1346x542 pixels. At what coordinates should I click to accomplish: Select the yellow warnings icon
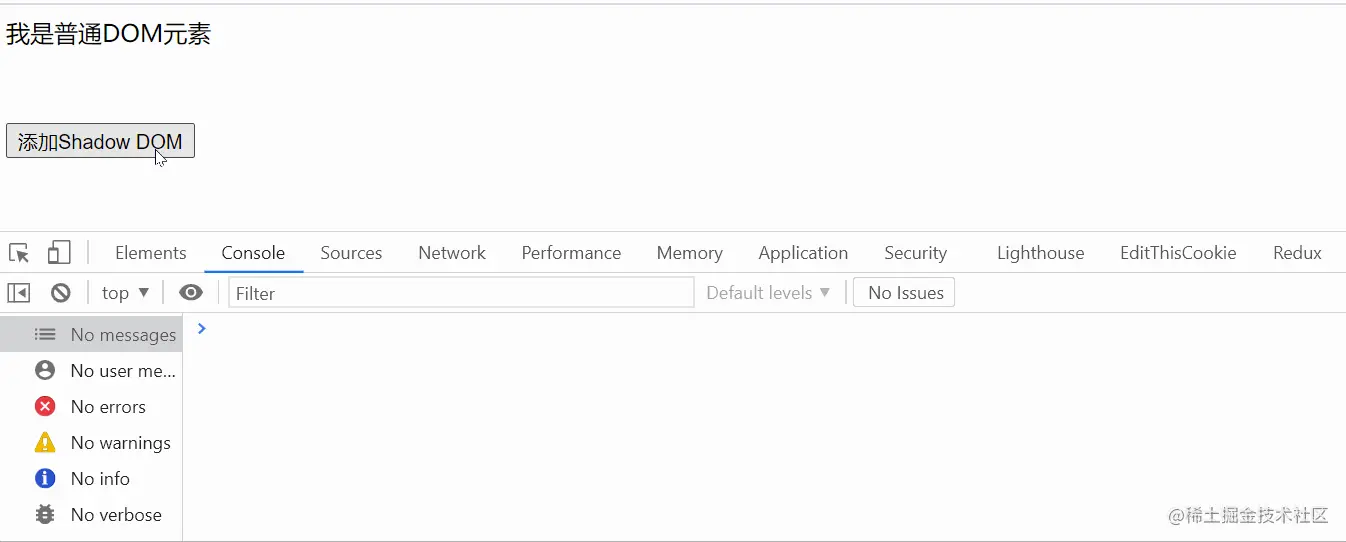(x=45, y=443)
